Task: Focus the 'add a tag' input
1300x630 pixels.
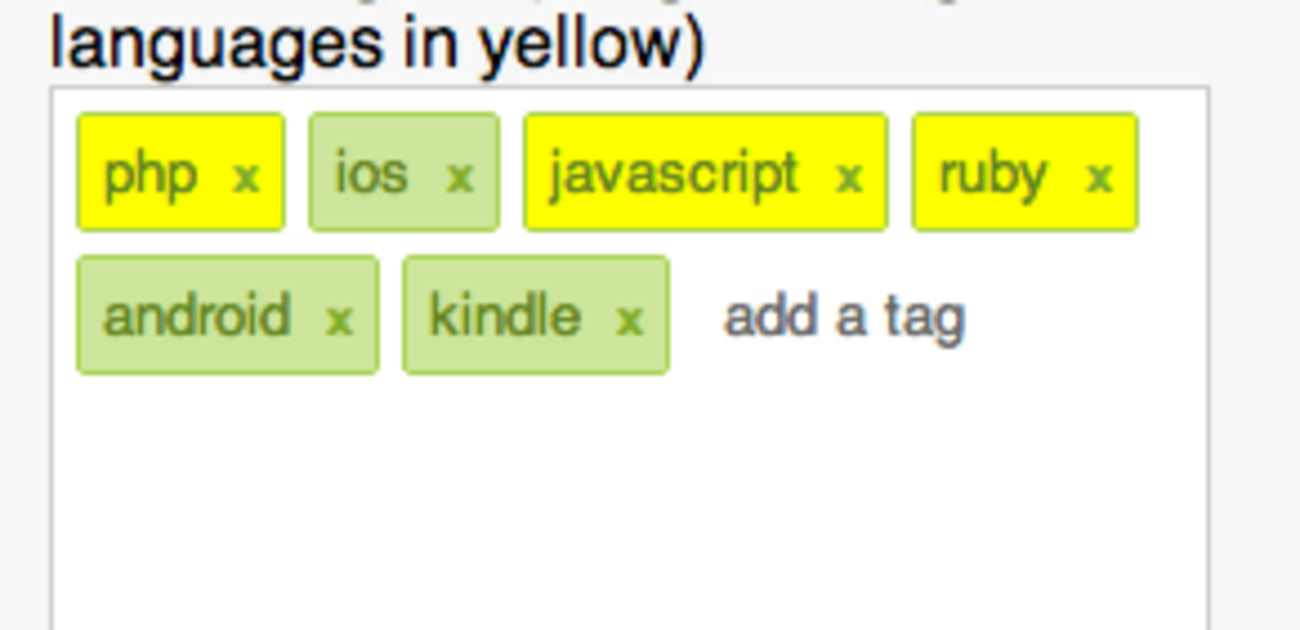Action: point(844,317)
